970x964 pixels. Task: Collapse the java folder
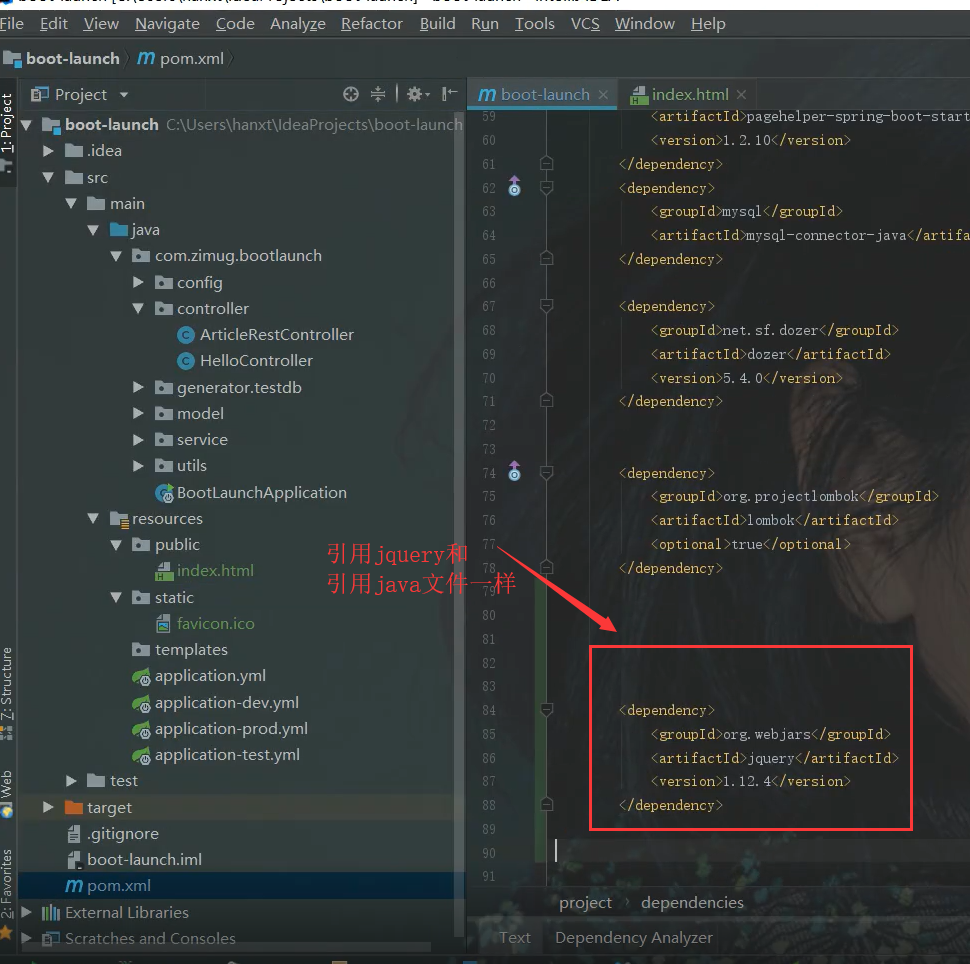[93, 230]
